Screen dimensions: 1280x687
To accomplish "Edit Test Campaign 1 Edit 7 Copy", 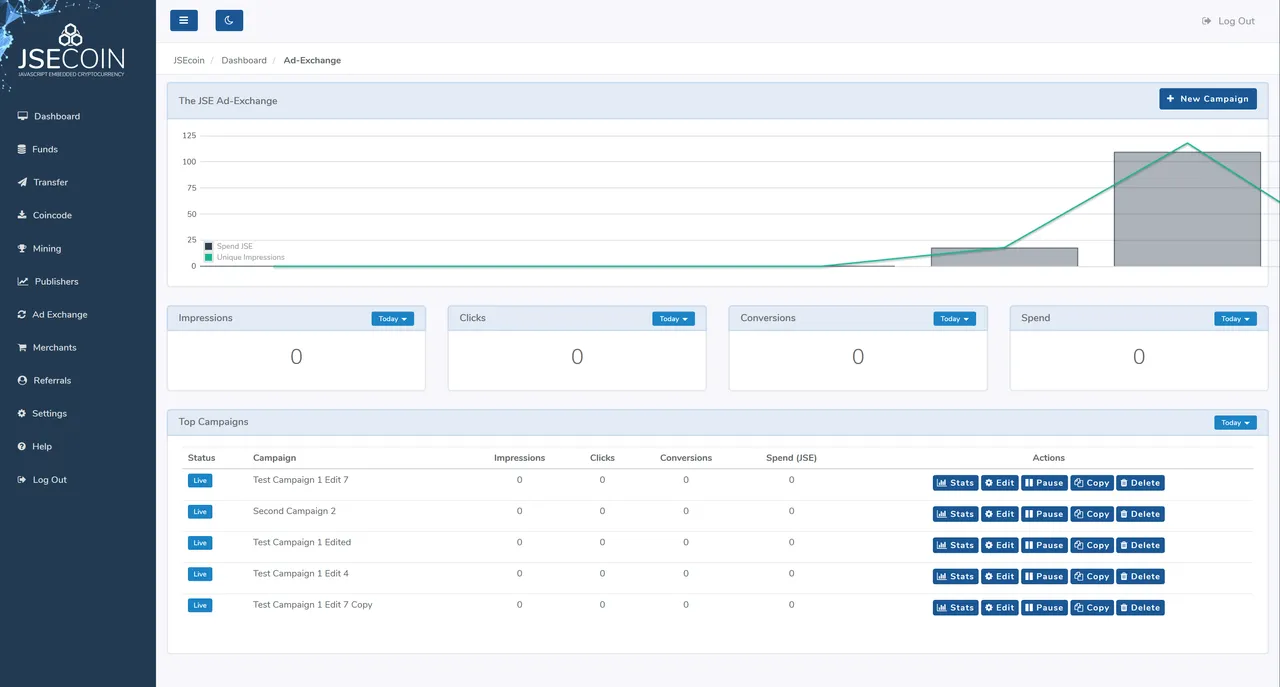I will tap(1000, 607).
